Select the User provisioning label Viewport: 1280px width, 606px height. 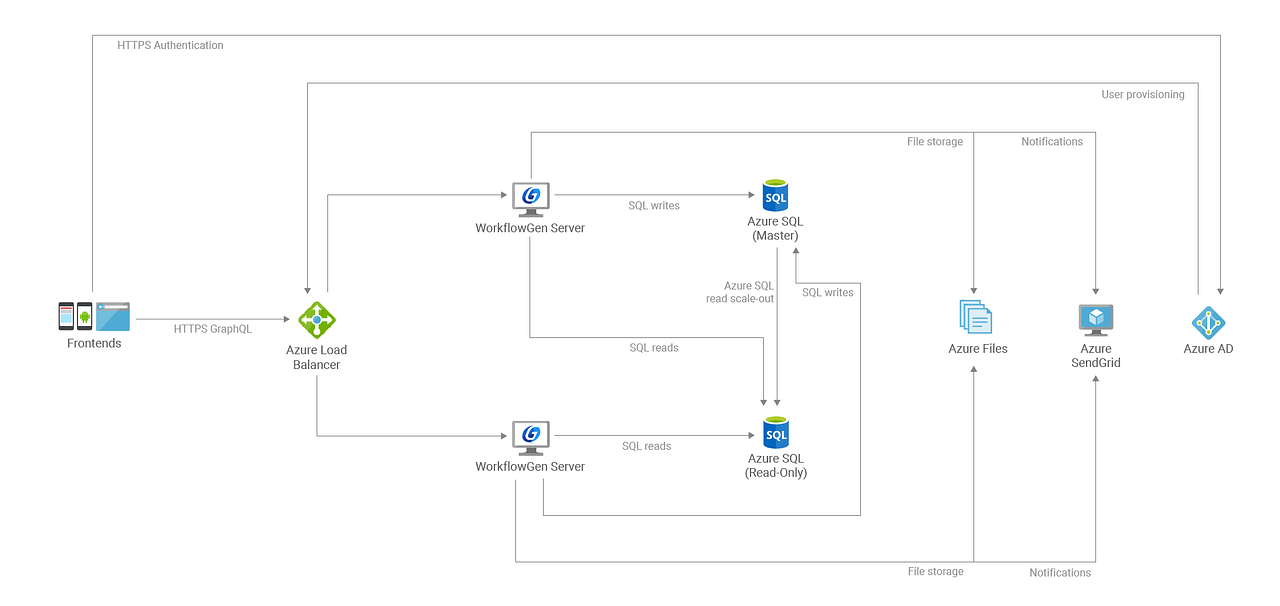1143,94
